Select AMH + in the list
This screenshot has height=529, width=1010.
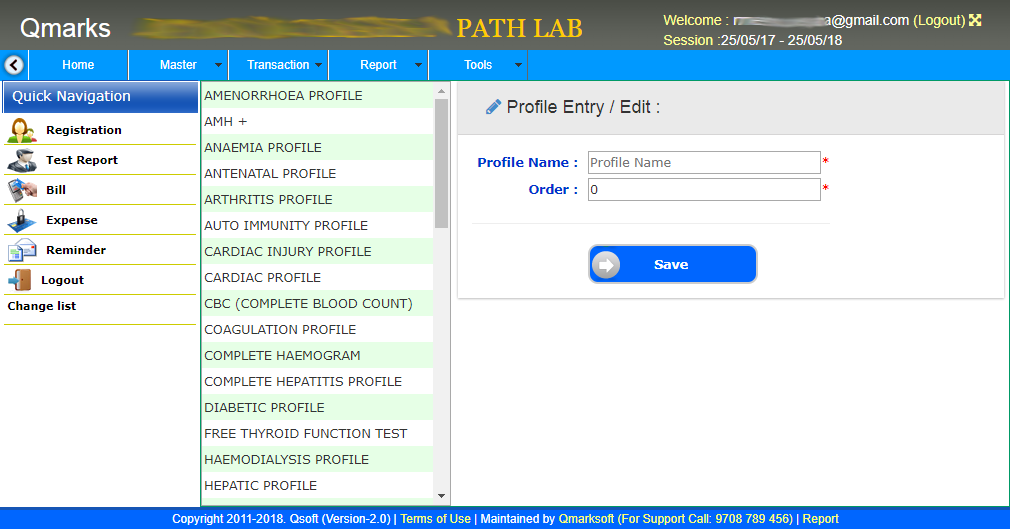[318, 121]
